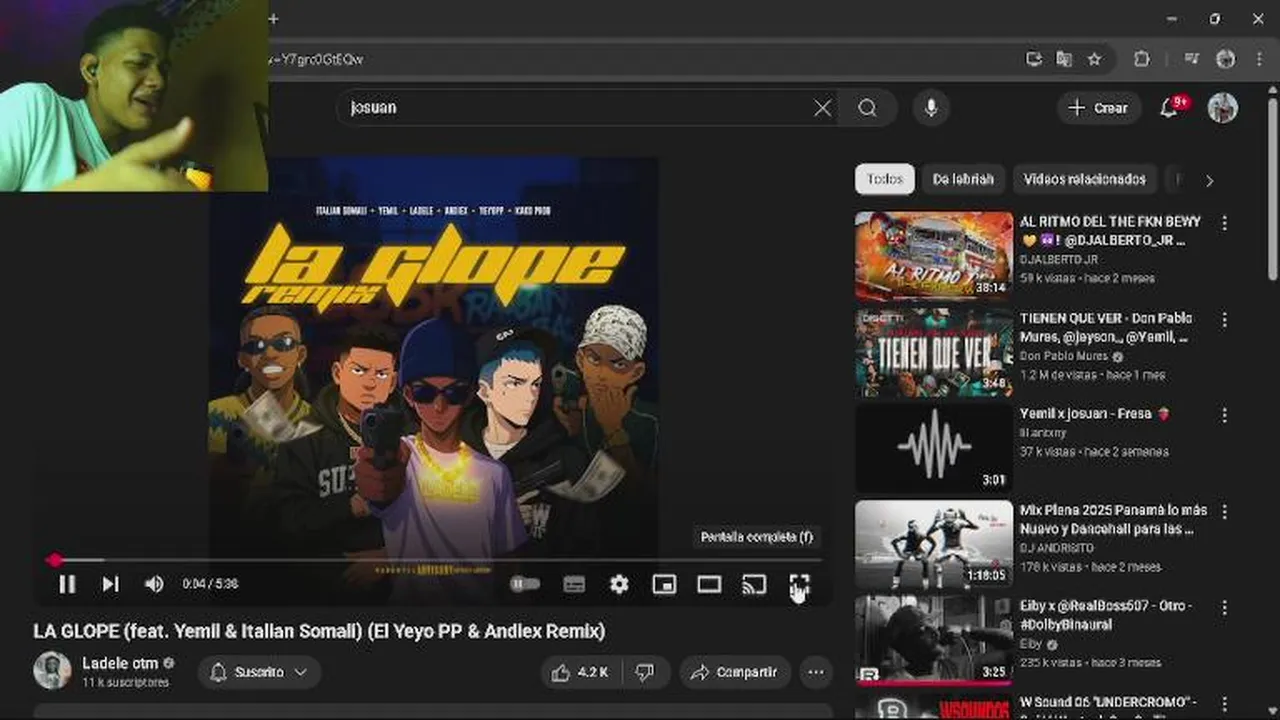This screenshot has height=720, width=1280.
Task: Expand the Suscrito notification dropdown
Action: click(x=259, y=673)
